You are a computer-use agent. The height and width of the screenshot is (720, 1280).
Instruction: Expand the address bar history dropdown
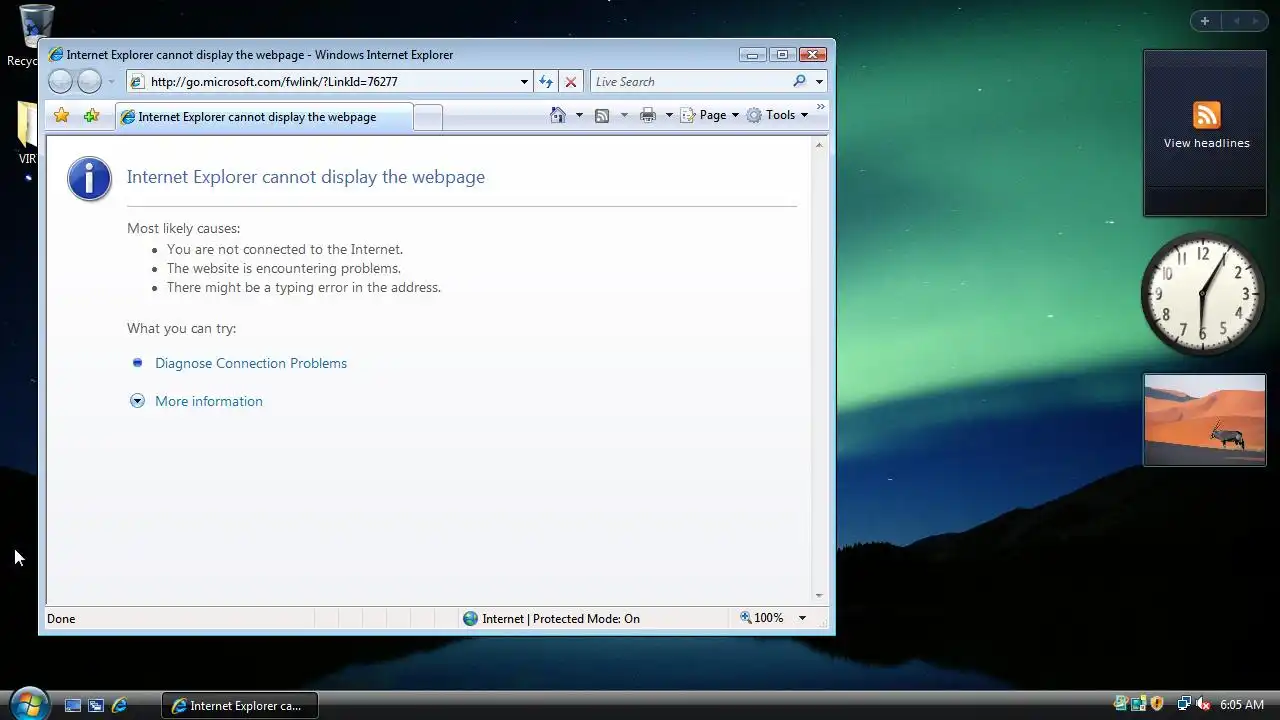(524, 82)
